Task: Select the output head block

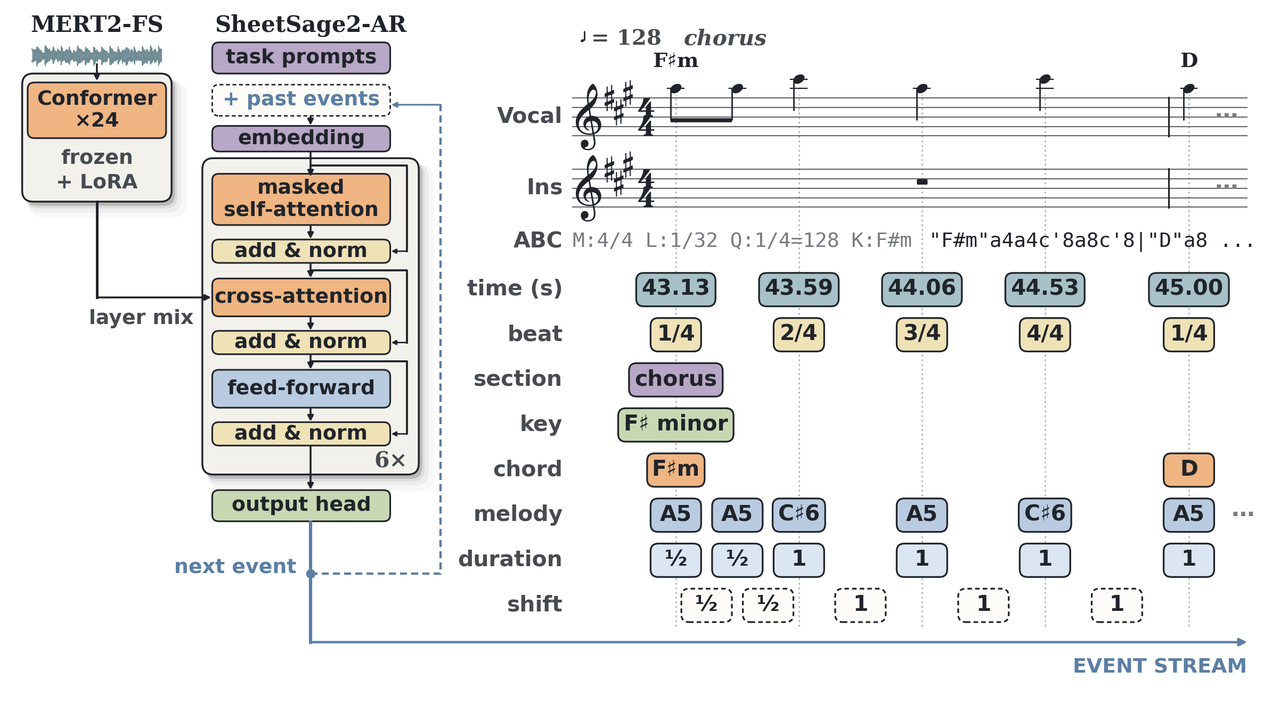Action: pos(301,505)
